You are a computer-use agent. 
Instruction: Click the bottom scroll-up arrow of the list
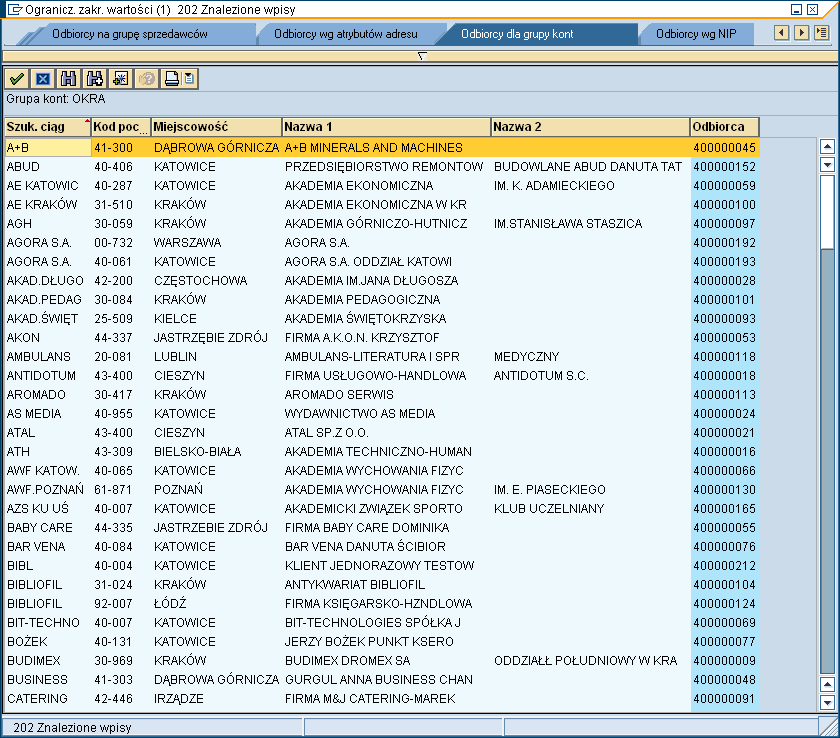tap(827, 684)
